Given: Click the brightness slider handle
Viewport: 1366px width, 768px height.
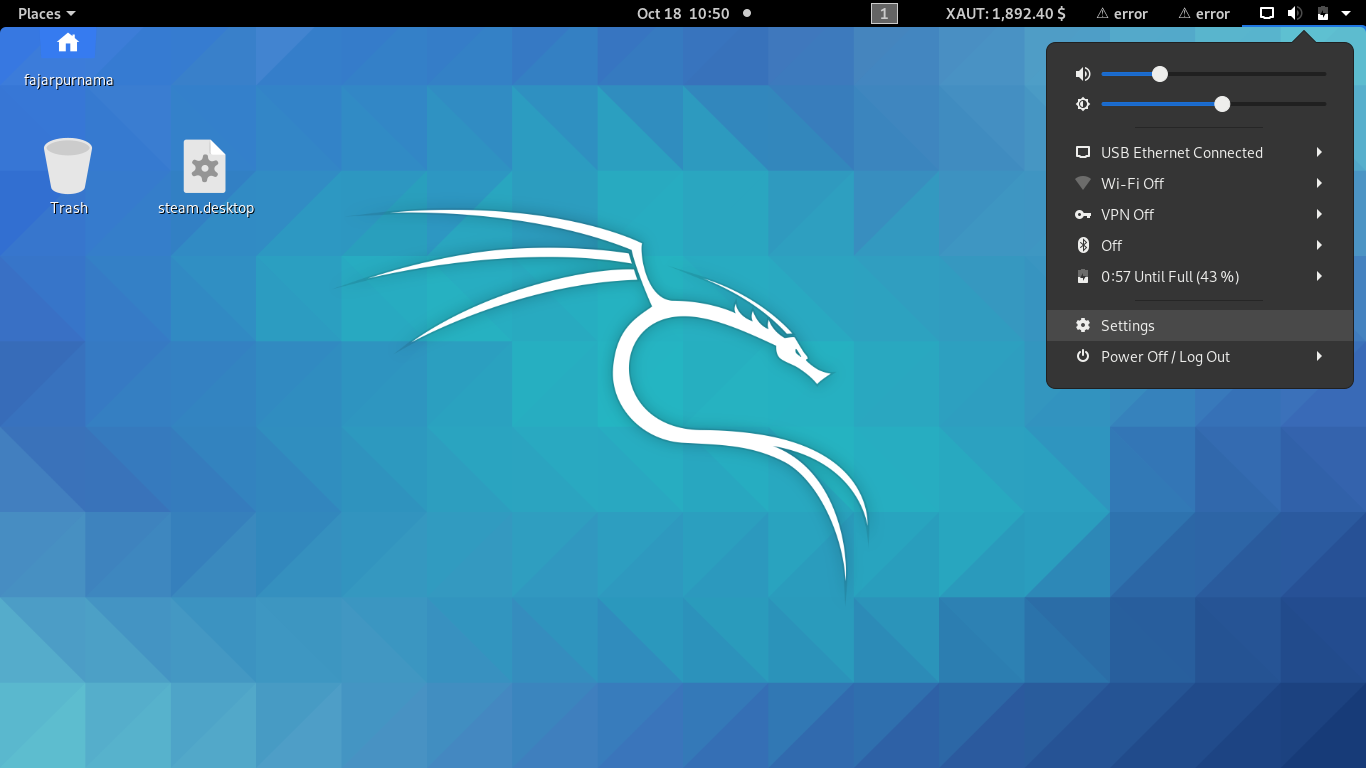Looking at the screenshot, I should (1222, 104).
